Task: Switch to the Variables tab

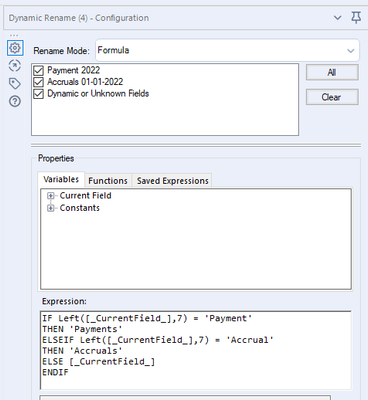Action: pos(61,179)
